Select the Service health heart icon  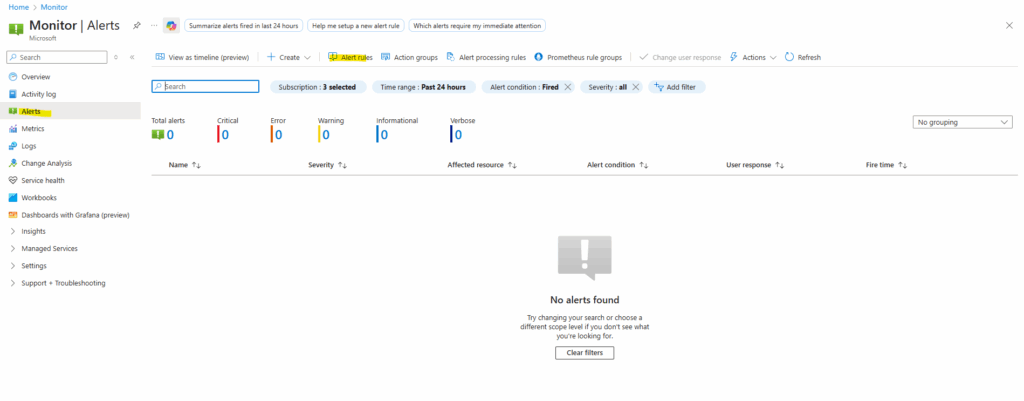coord(13,180)
